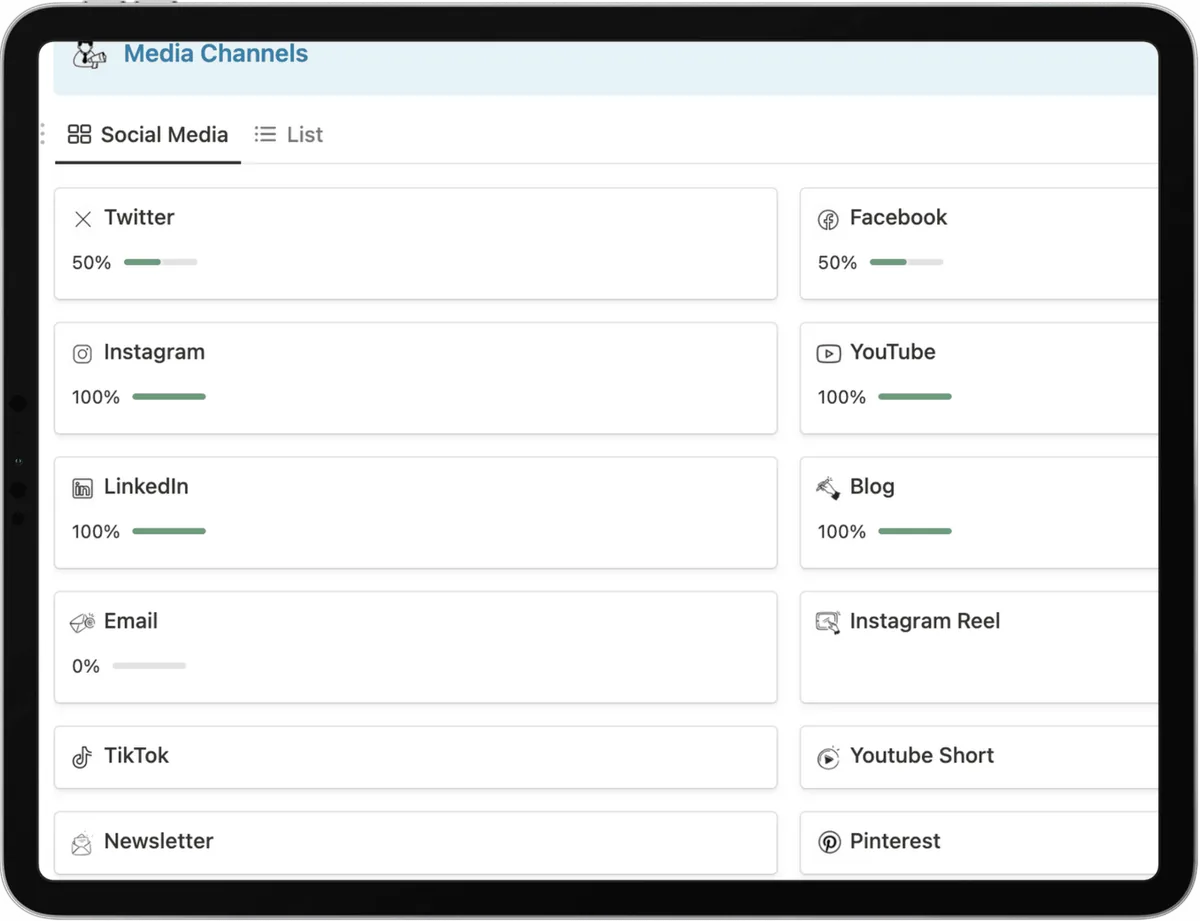The width and height of the screenshot is (1200, 921).
Task: Click the list icon beside List tab
Action: (x=265, y=134)
